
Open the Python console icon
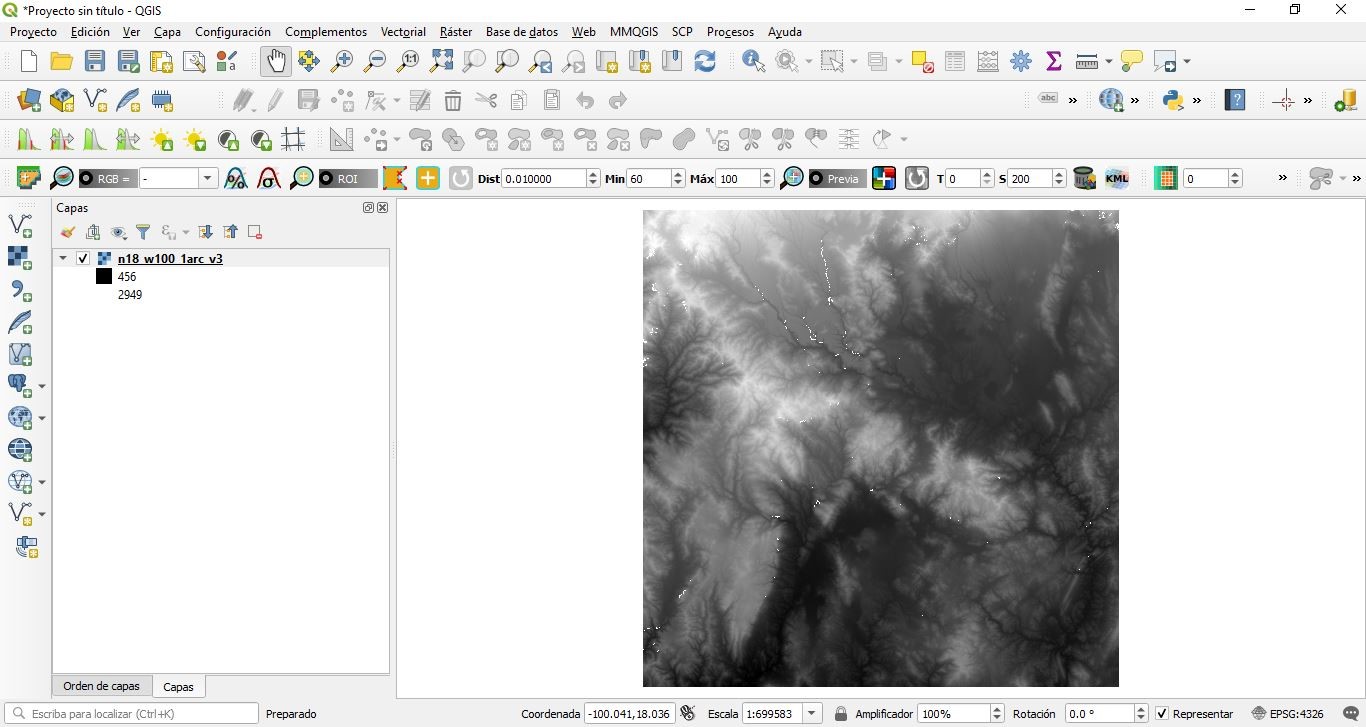coord(1173,100)
